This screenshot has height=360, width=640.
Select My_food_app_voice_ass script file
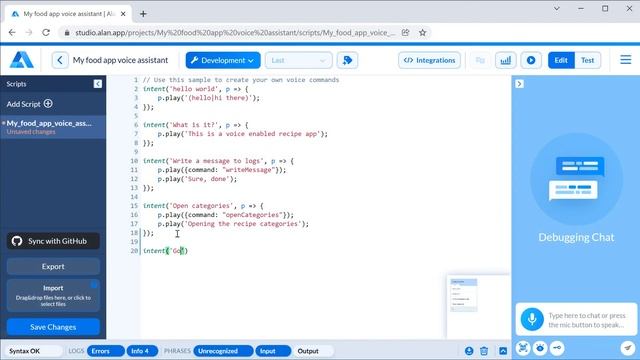tap(53, 127)
